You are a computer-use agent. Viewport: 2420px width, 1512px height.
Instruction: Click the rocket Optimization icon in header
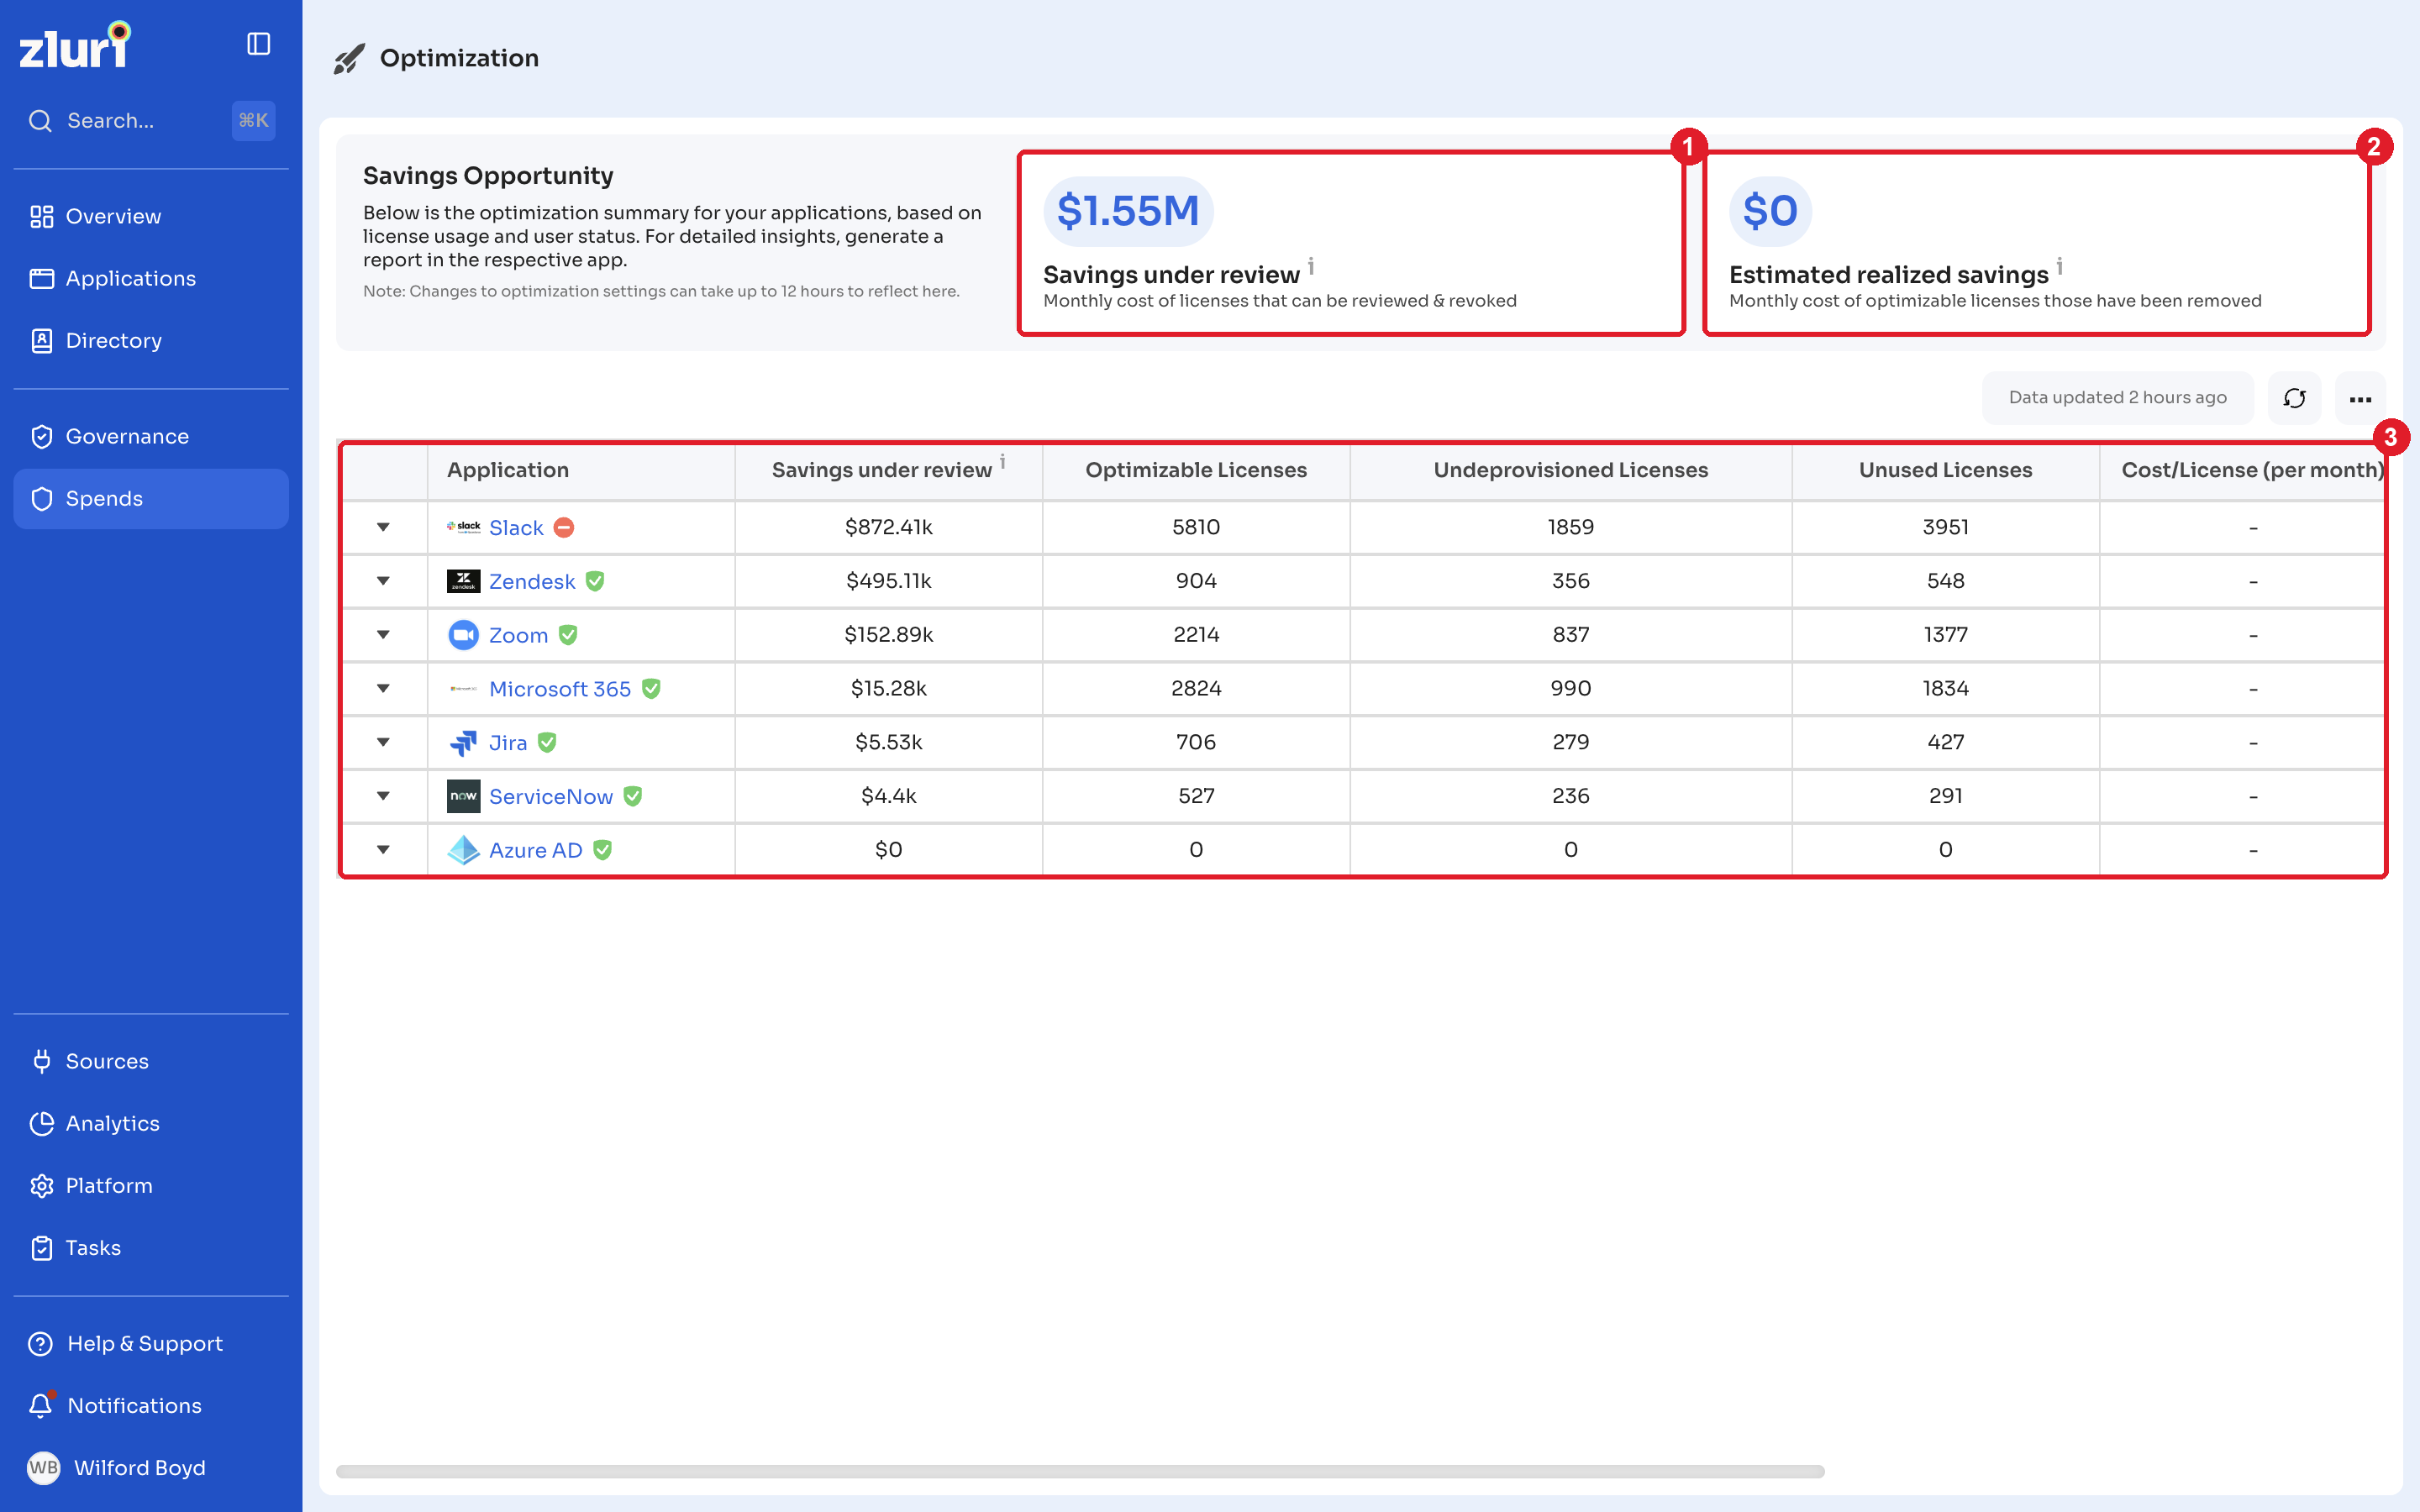[x=349, y=59]
